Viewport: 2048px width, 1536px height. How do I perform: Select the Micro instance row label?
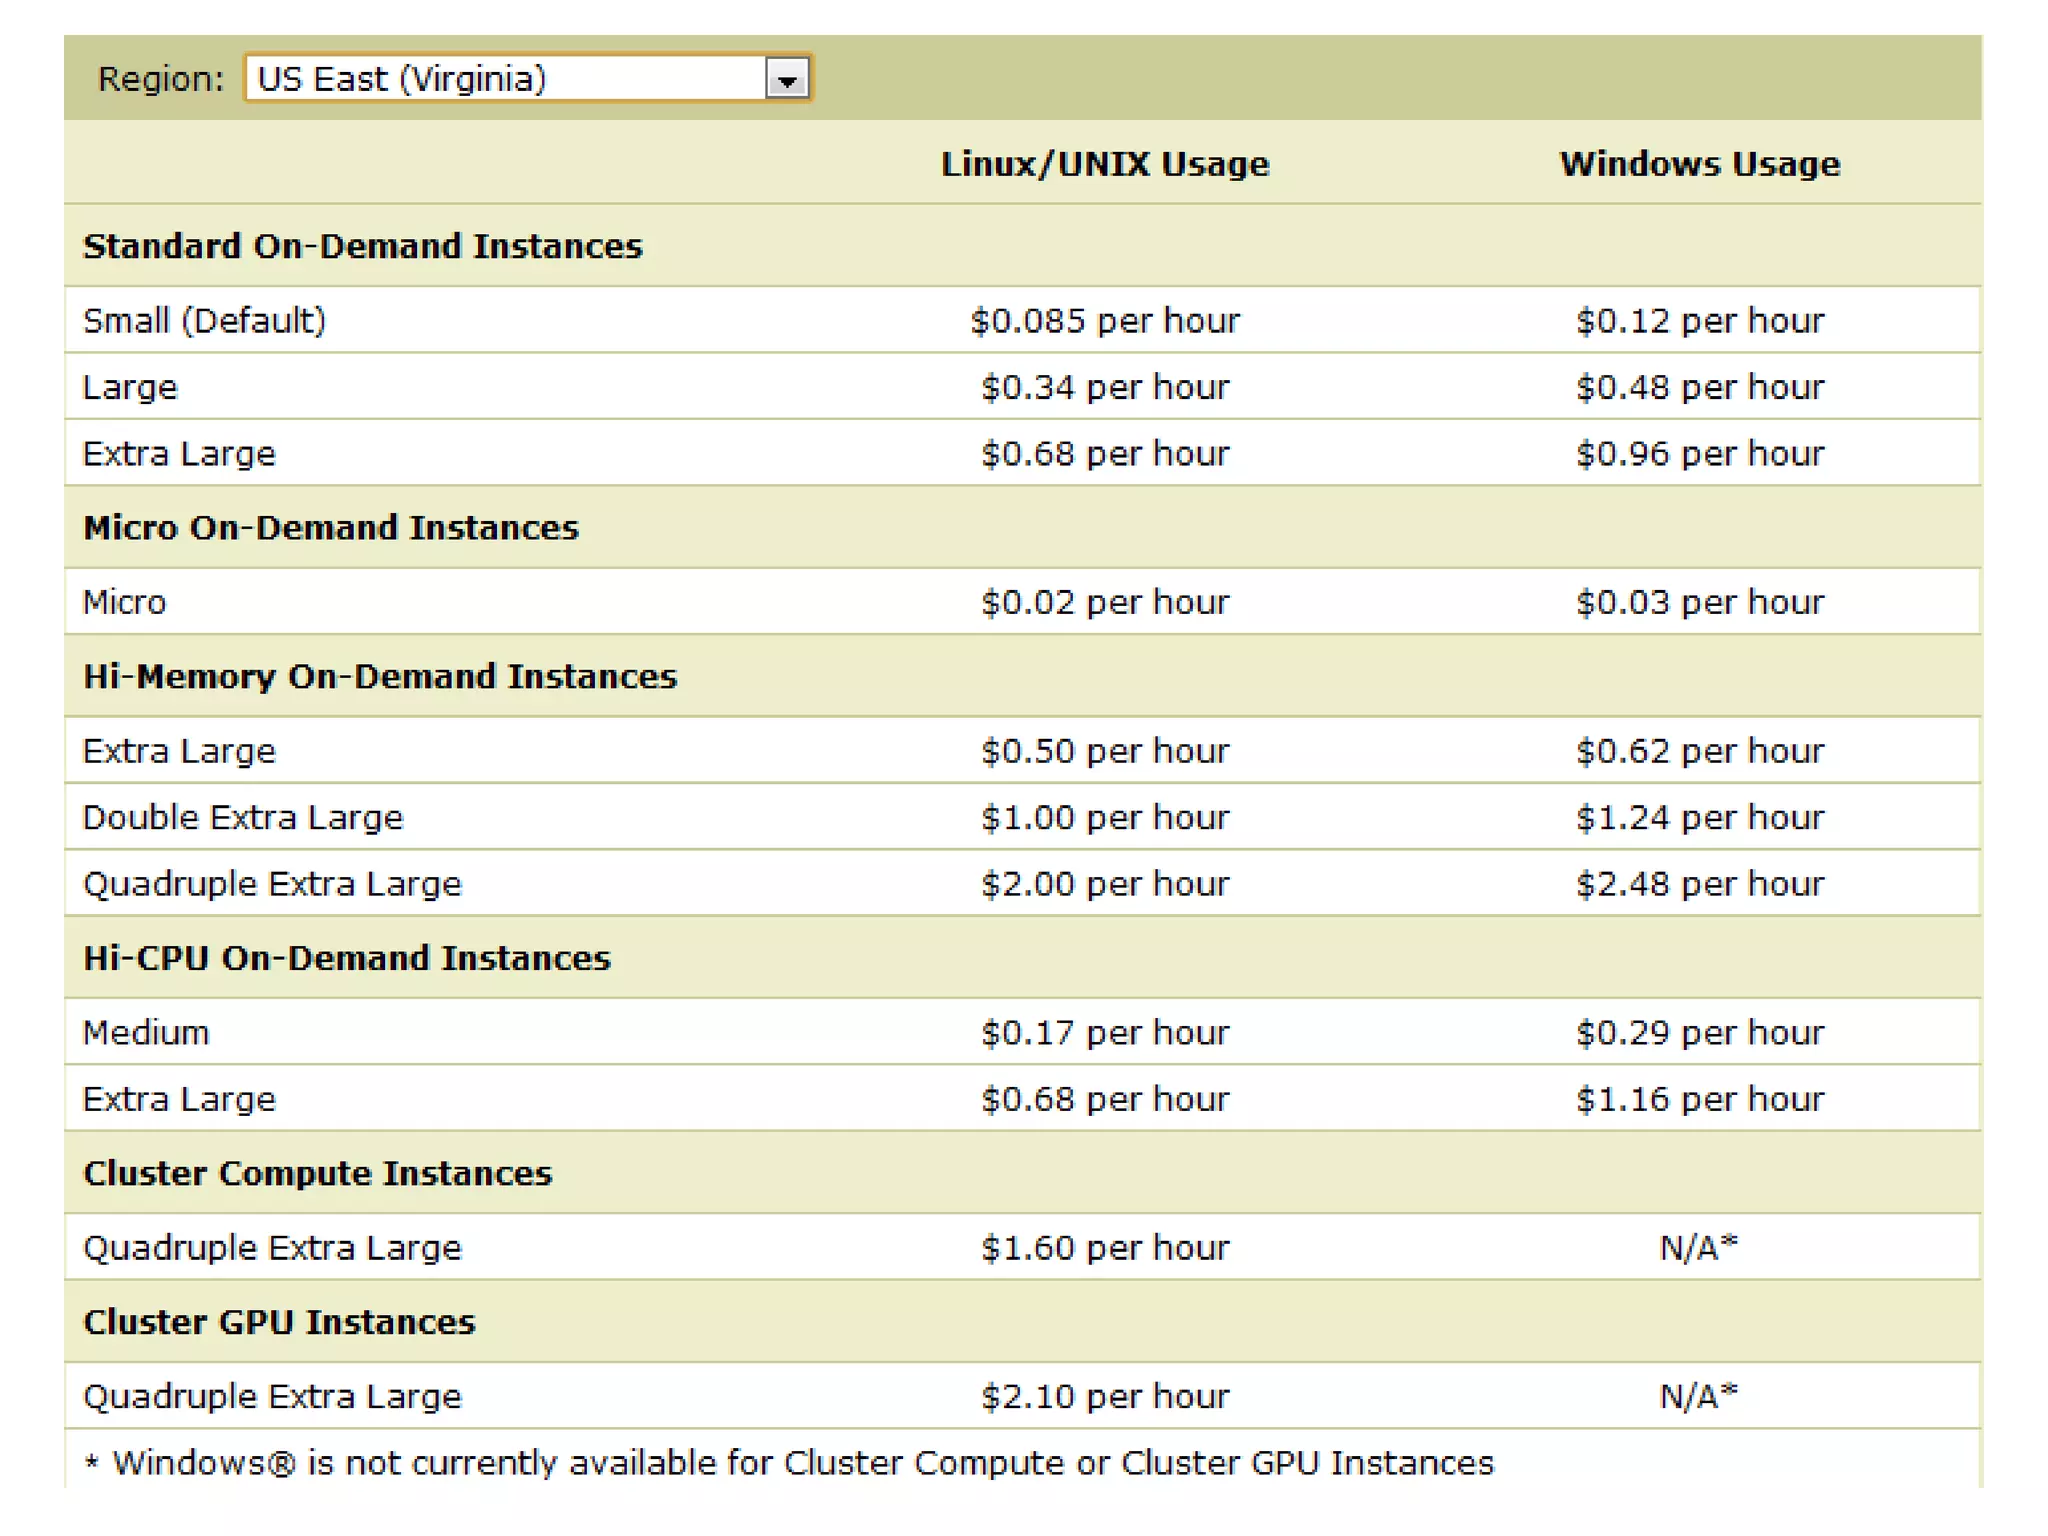point(124,603)
